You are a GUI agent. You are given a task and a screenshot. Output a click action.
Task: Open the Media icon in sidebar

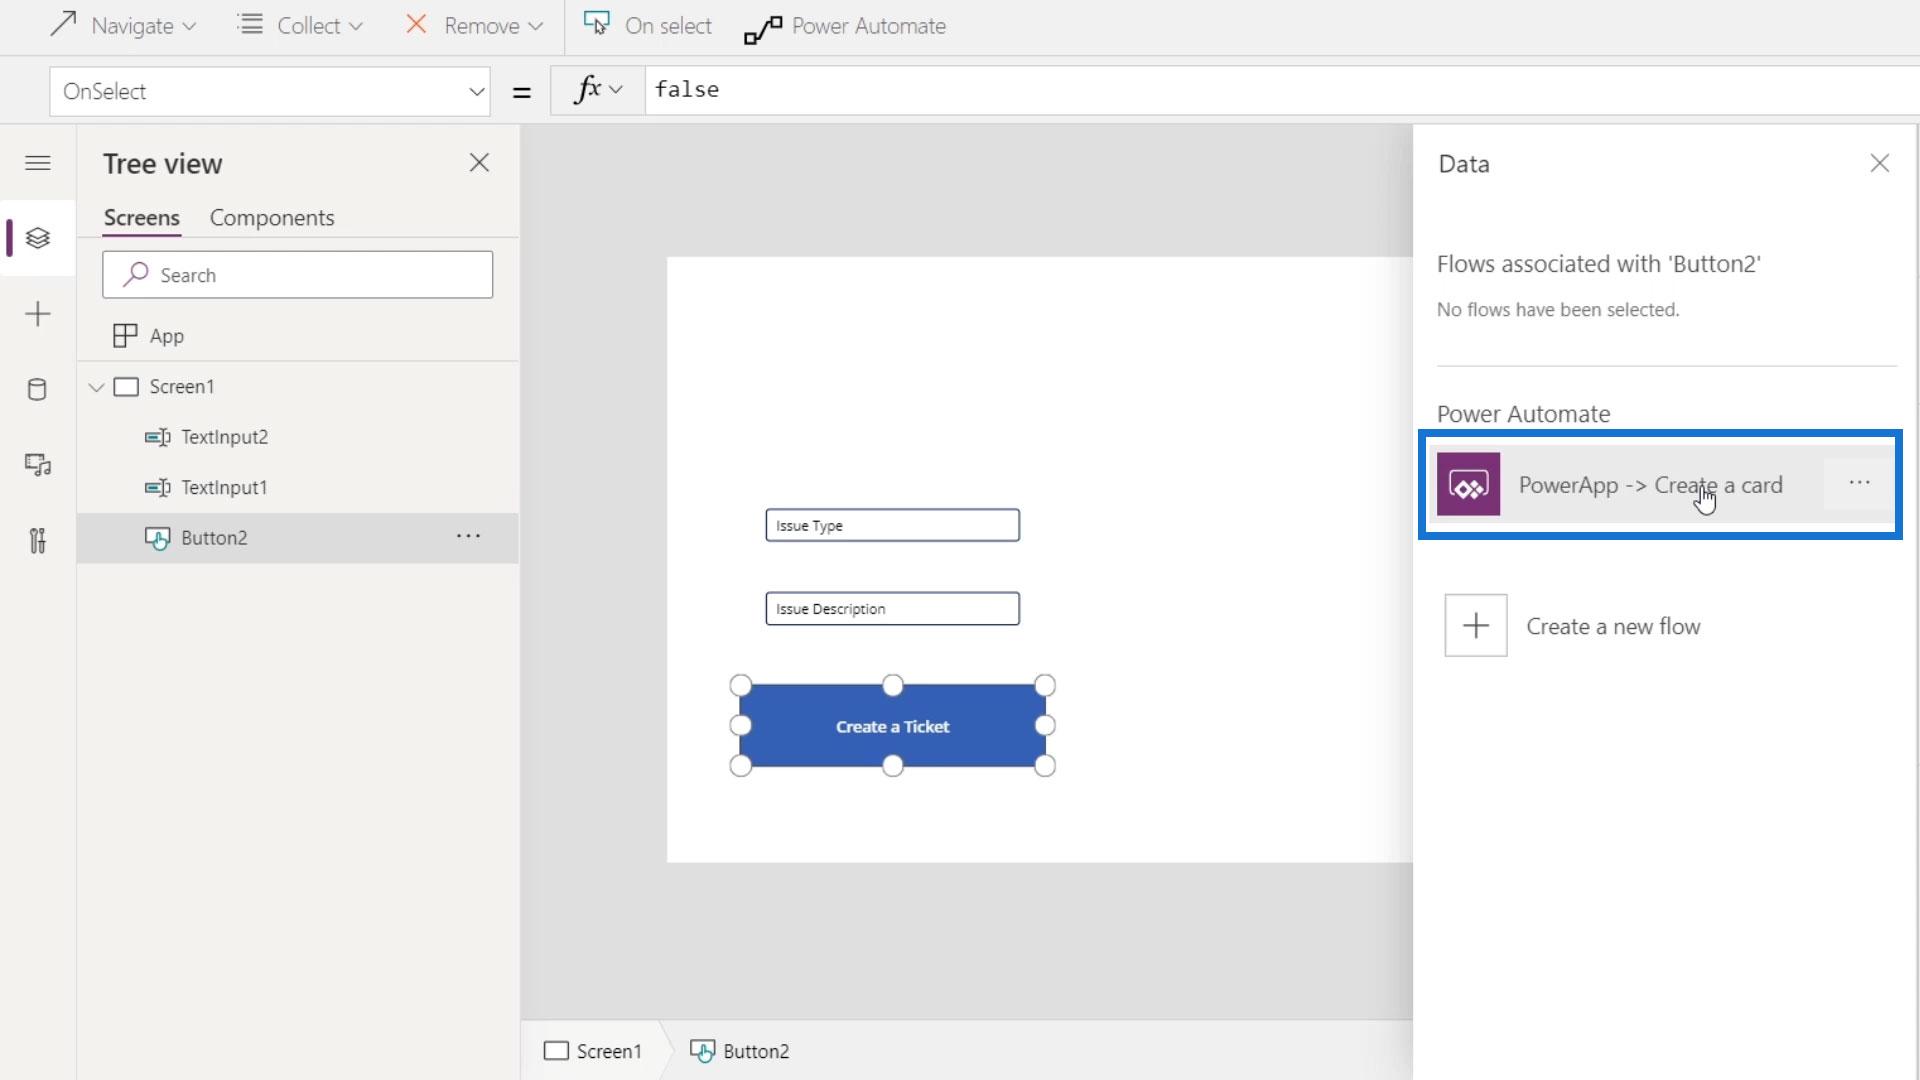[x=38, y=465]
